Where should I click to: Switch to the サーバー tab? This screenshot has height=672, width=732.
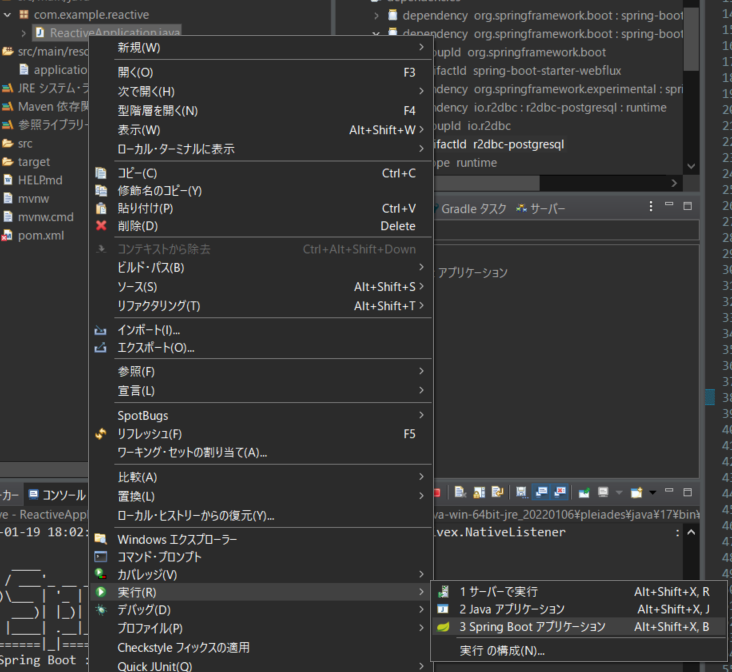tap(541, 208)
